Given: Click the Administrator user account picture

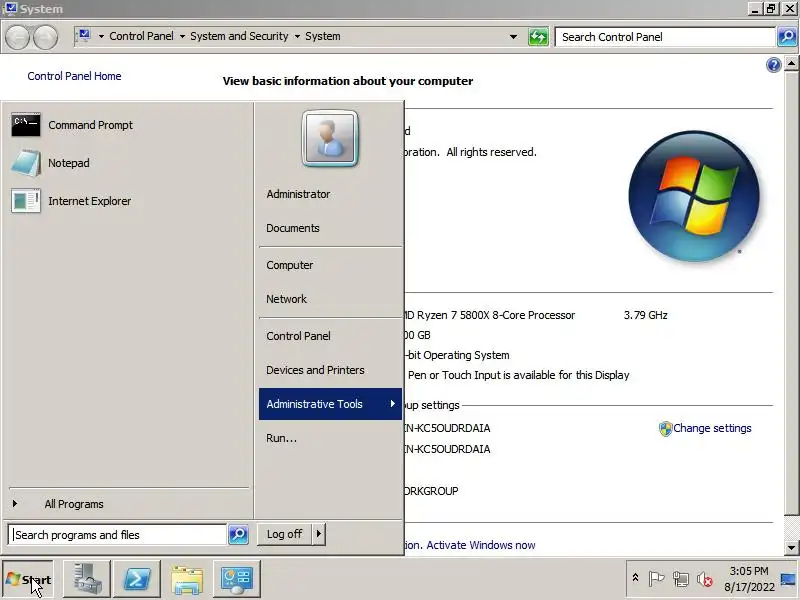Looking at the screenshot, I should 330,139.
